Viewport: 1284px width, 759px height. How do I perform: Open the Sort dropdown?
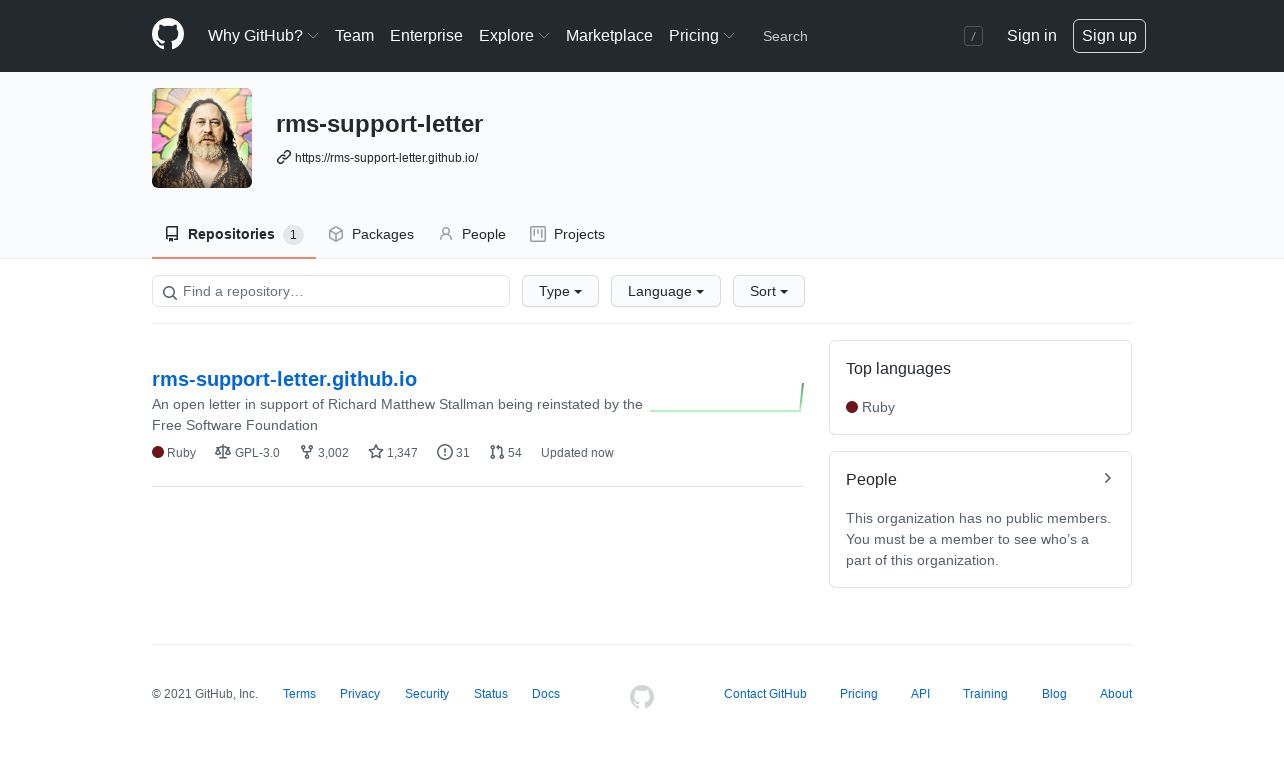769,291
